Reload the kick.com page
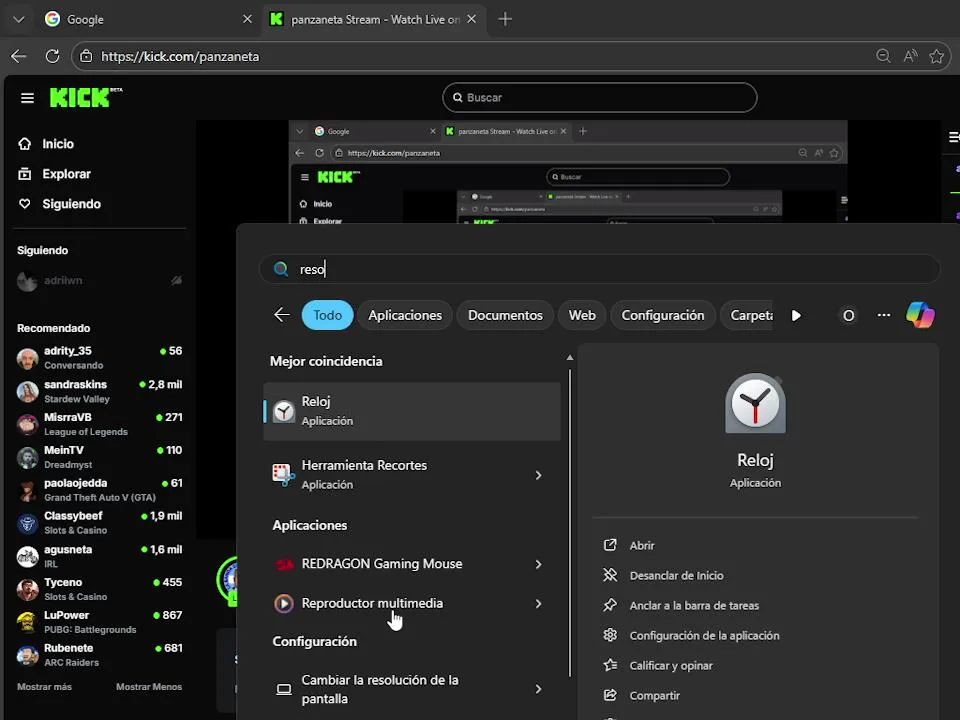Viewport: 960px width, 720px height. click(53, 56)
